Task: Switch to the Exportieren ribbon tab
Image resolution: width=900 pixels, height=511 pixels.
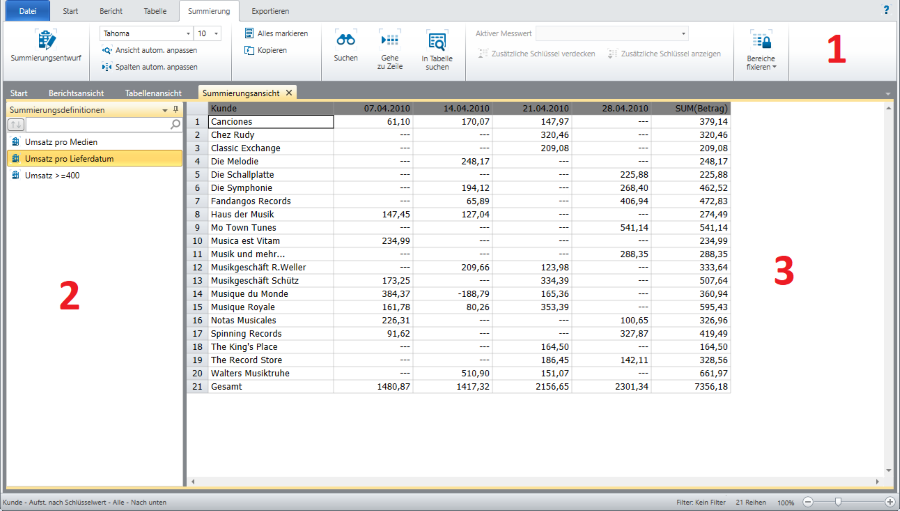Action: [270, 11]
